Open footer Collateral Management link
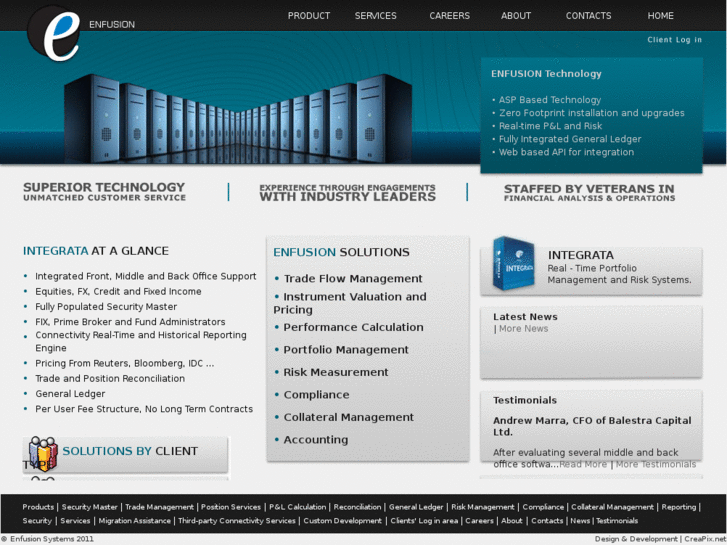 (612, 507)
